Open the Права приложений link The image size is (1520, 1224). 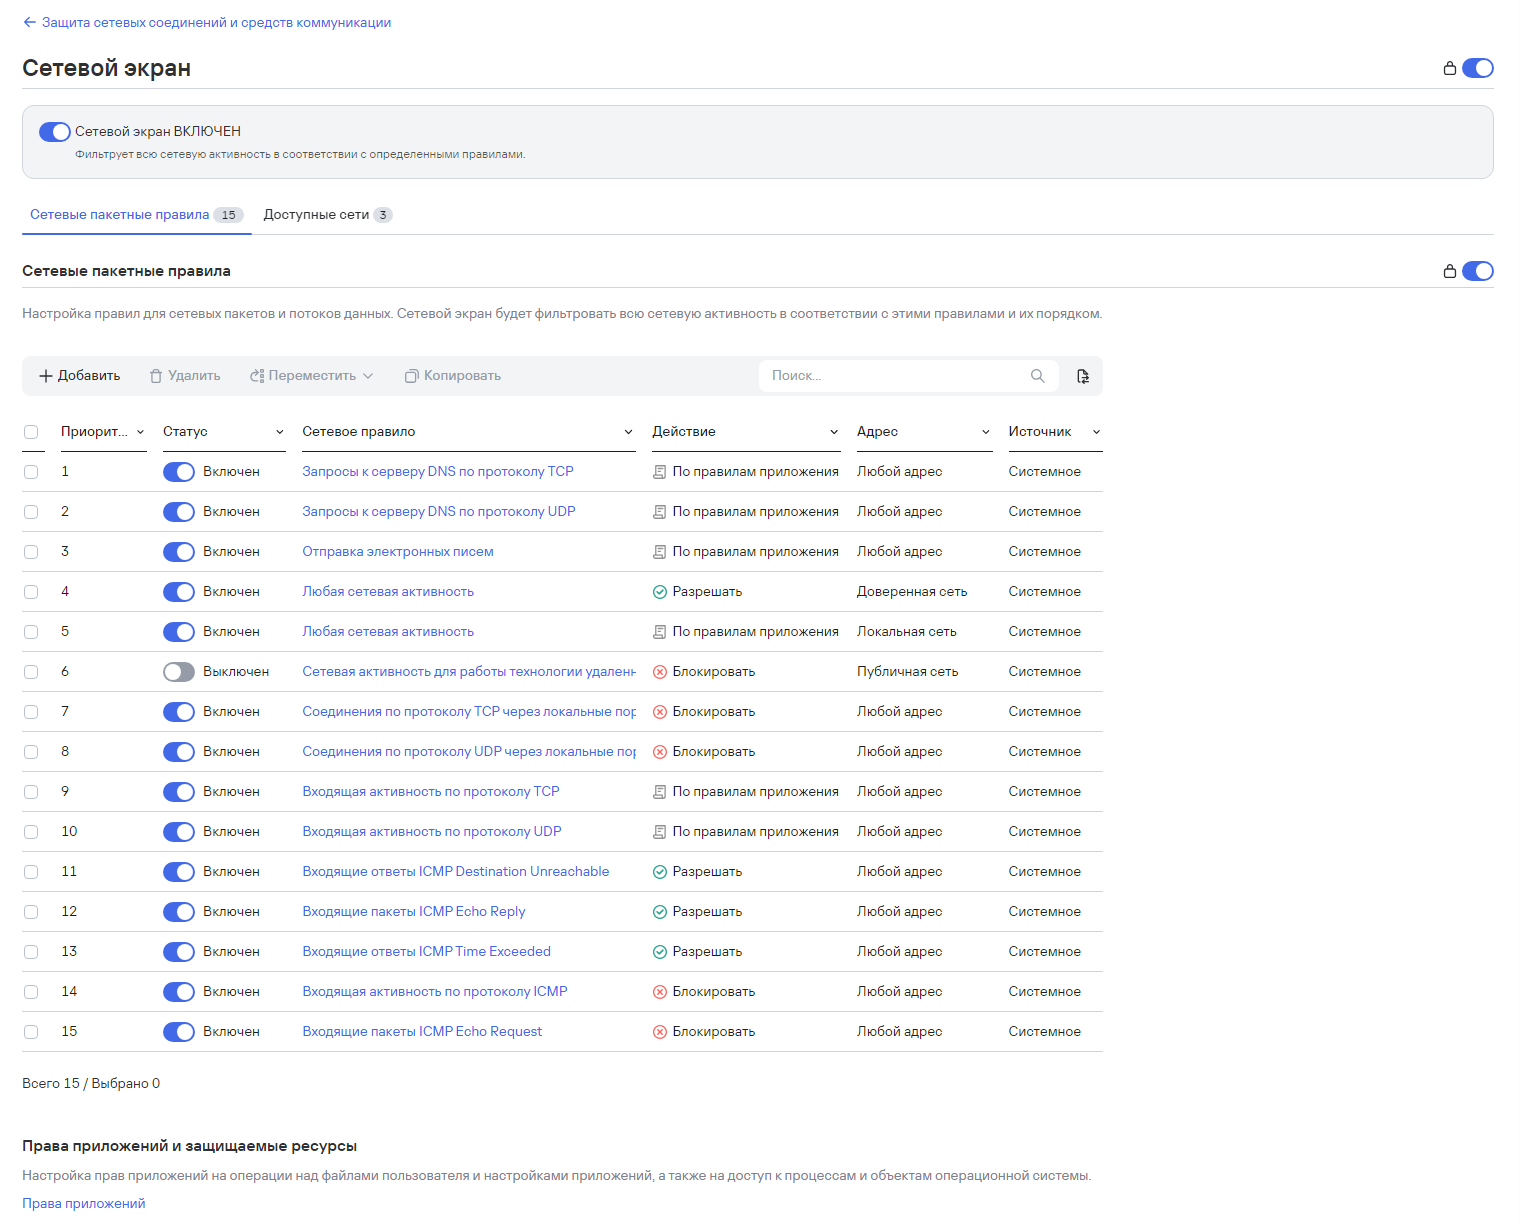[x=84, y=1203]
